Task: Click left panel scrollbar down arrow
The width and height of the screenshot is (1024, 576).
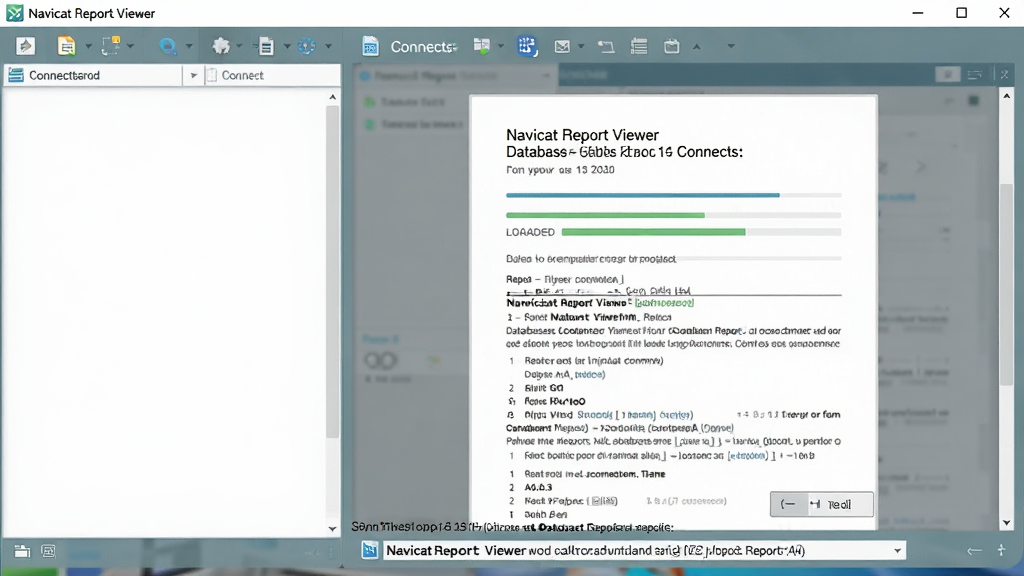Action: (x=332, y=529)
